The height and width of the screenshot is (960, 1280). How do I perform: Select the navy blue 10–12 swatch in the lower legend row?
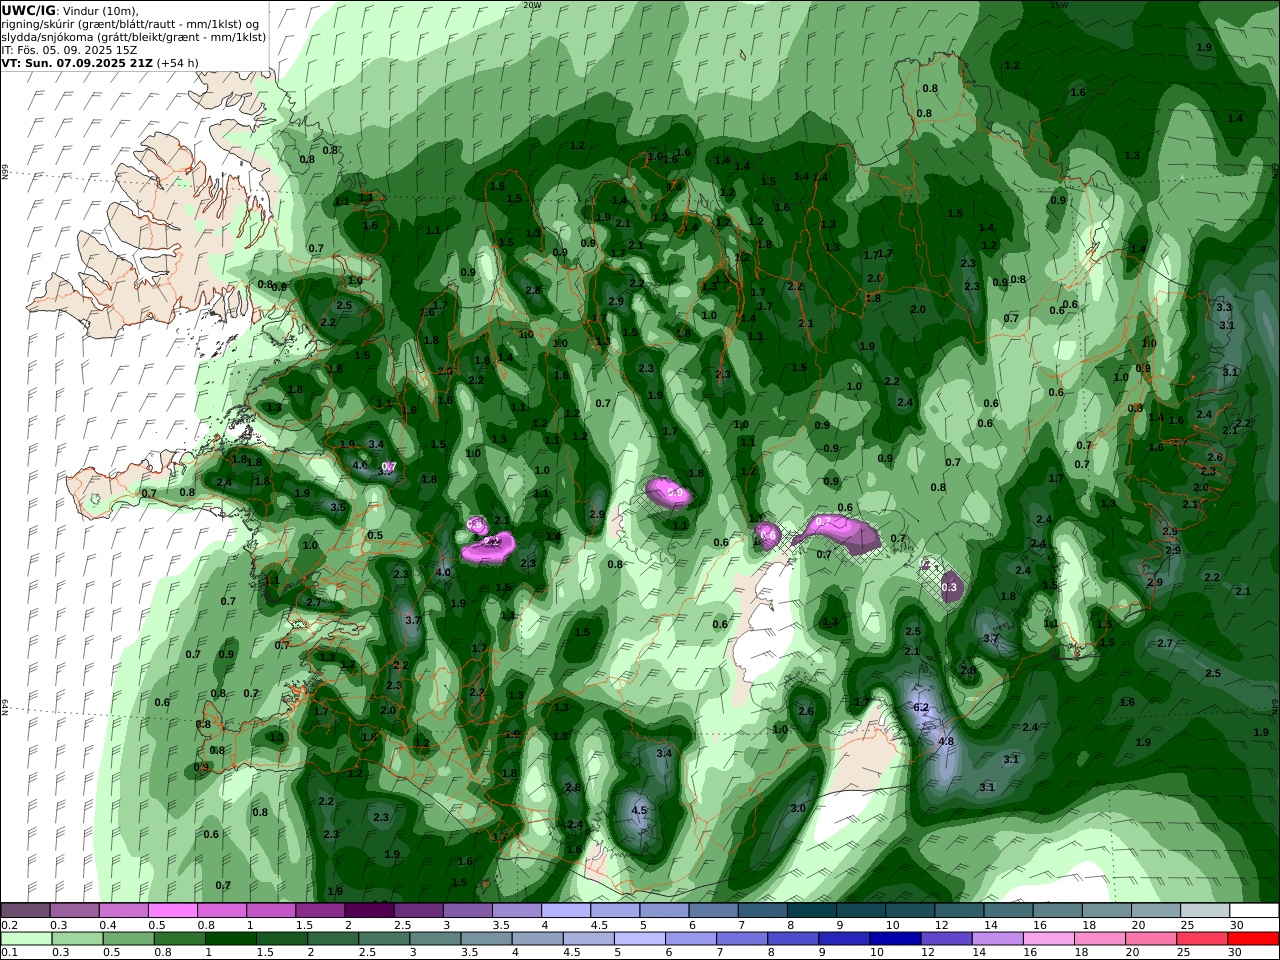[x=895, y=939]
